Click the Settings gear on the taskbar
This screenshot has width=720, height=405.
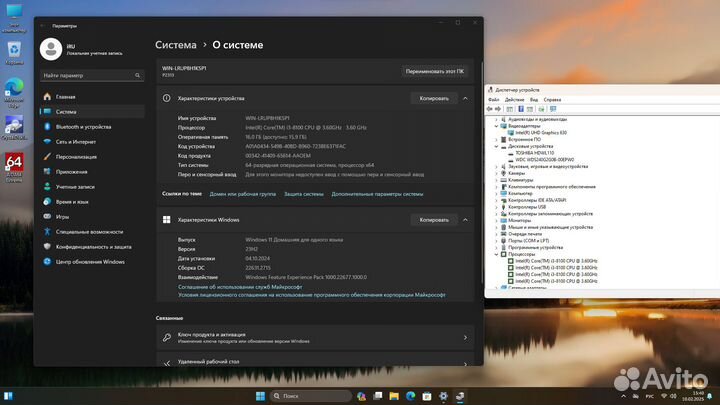coord(443,396)
